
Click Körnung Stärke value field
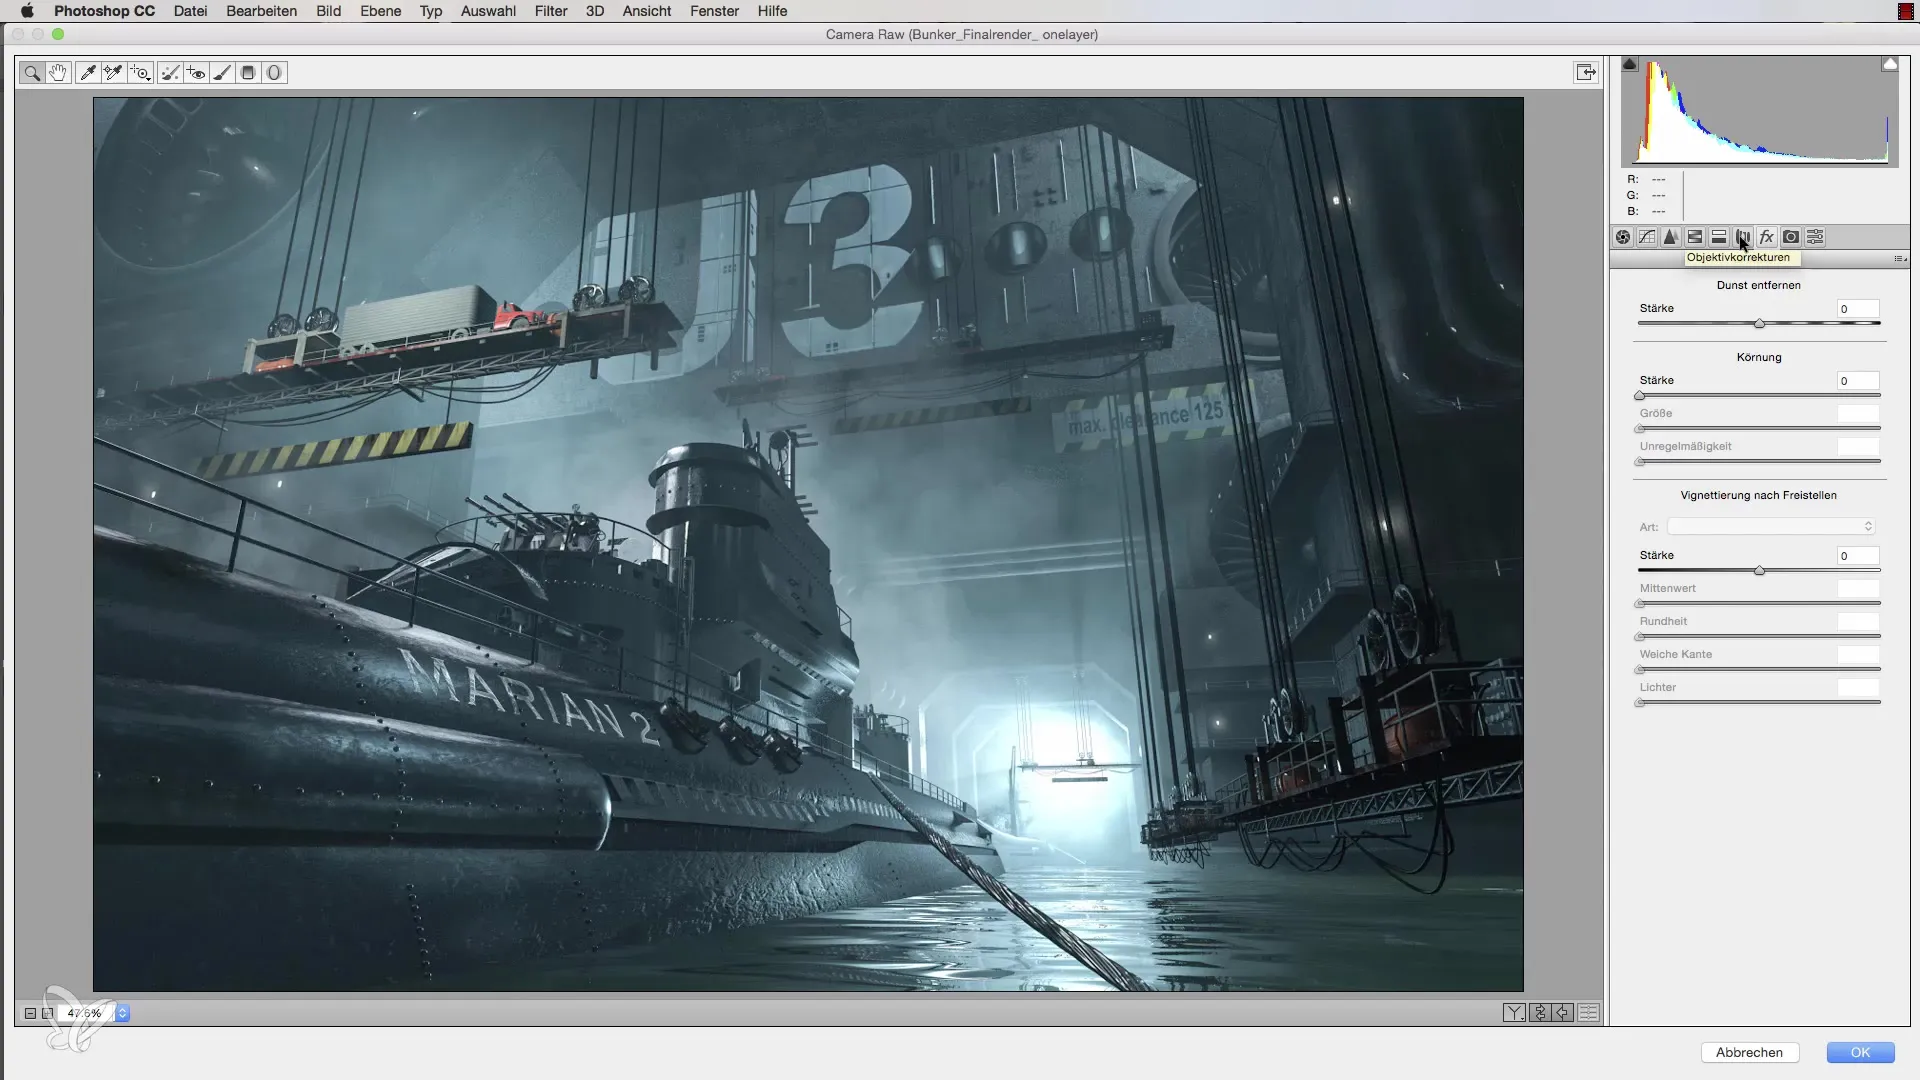click(x=1858, y=381)
